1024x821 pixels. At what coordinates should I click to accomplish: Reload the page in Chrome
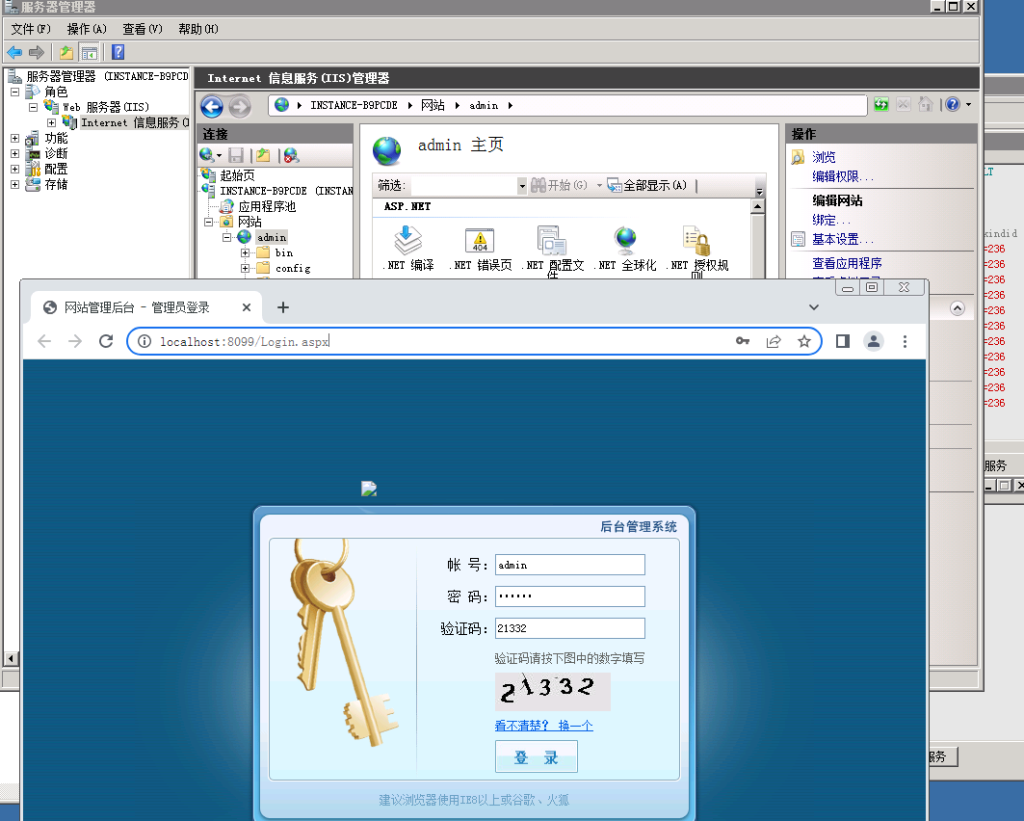click(x=106, y=341)
